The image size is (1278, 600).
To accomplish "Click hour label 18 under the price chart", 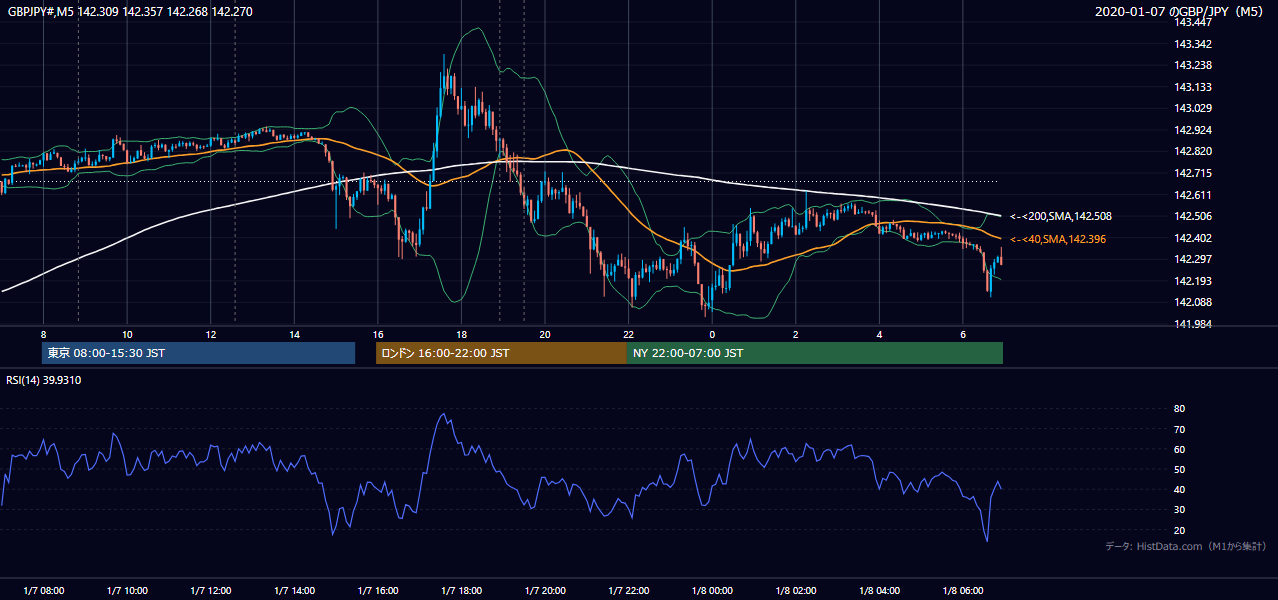I will click(x=461, y=334).
